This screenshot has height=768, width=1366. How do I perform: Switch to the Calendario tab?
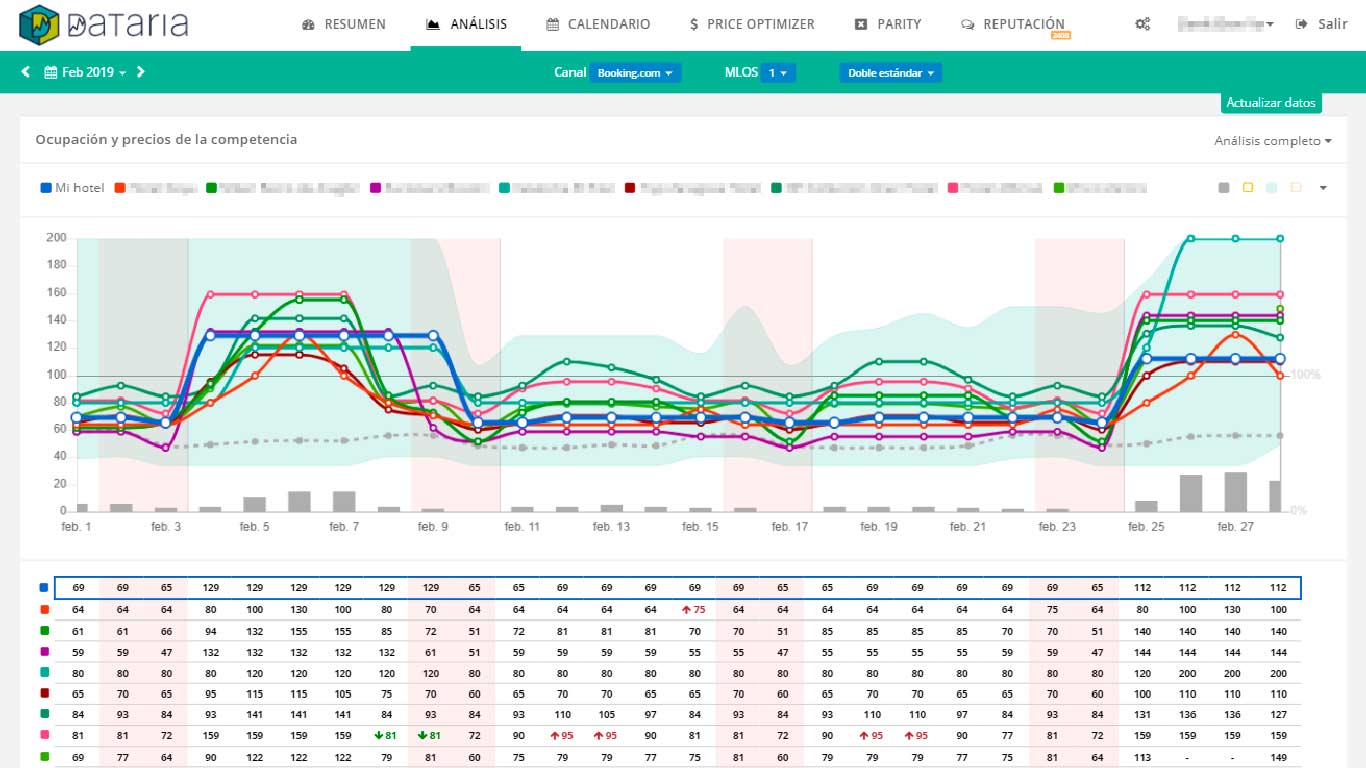point(598,24)
